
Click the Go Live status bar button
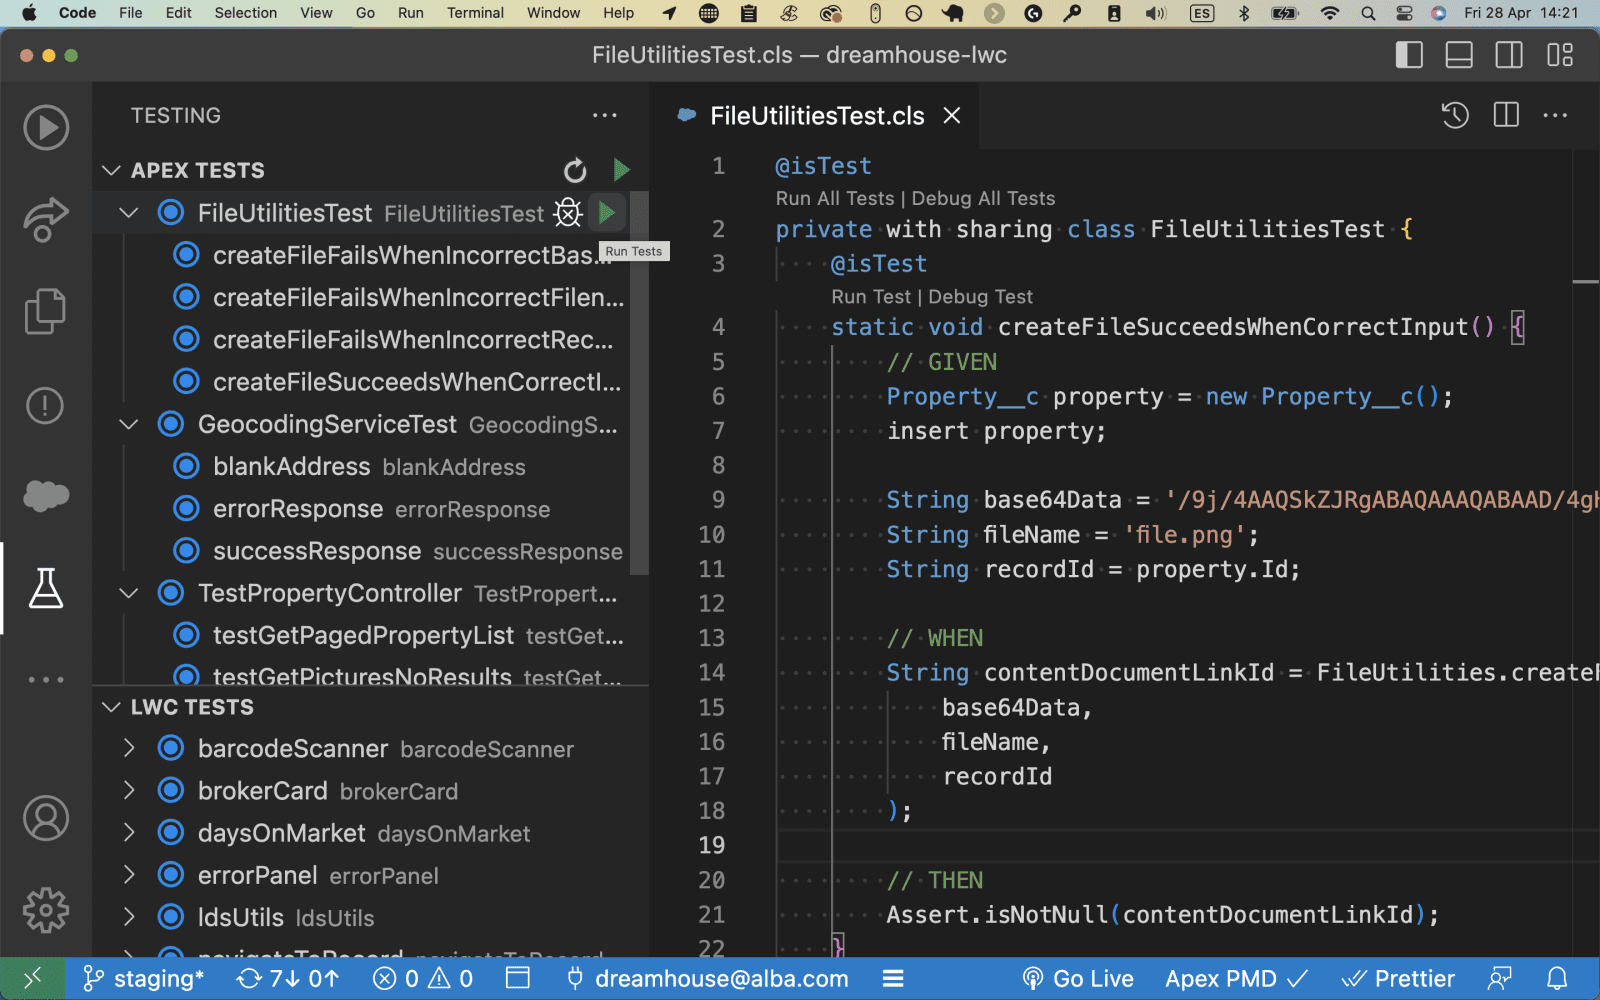click(1078, 978)
